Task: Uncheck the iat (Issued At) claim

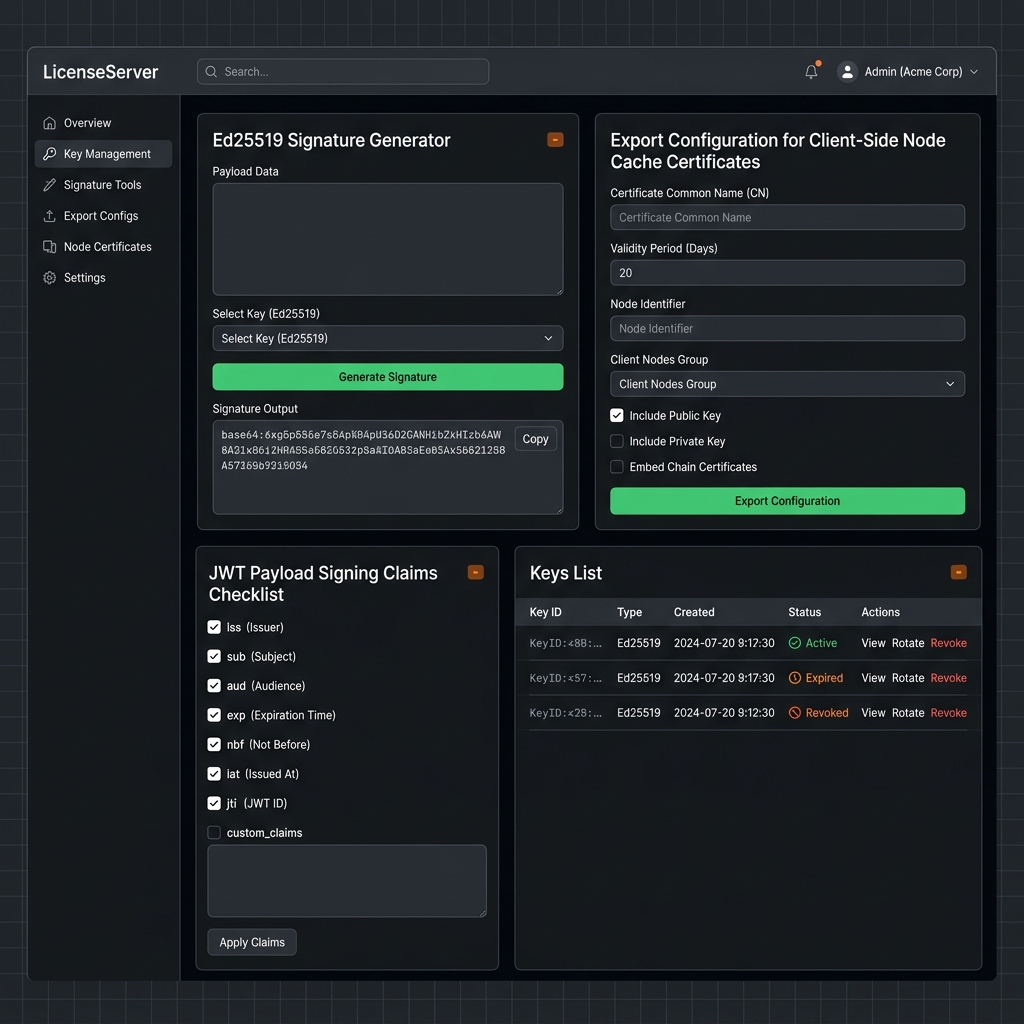Action: pyautogui.click(x=214, y=774)
